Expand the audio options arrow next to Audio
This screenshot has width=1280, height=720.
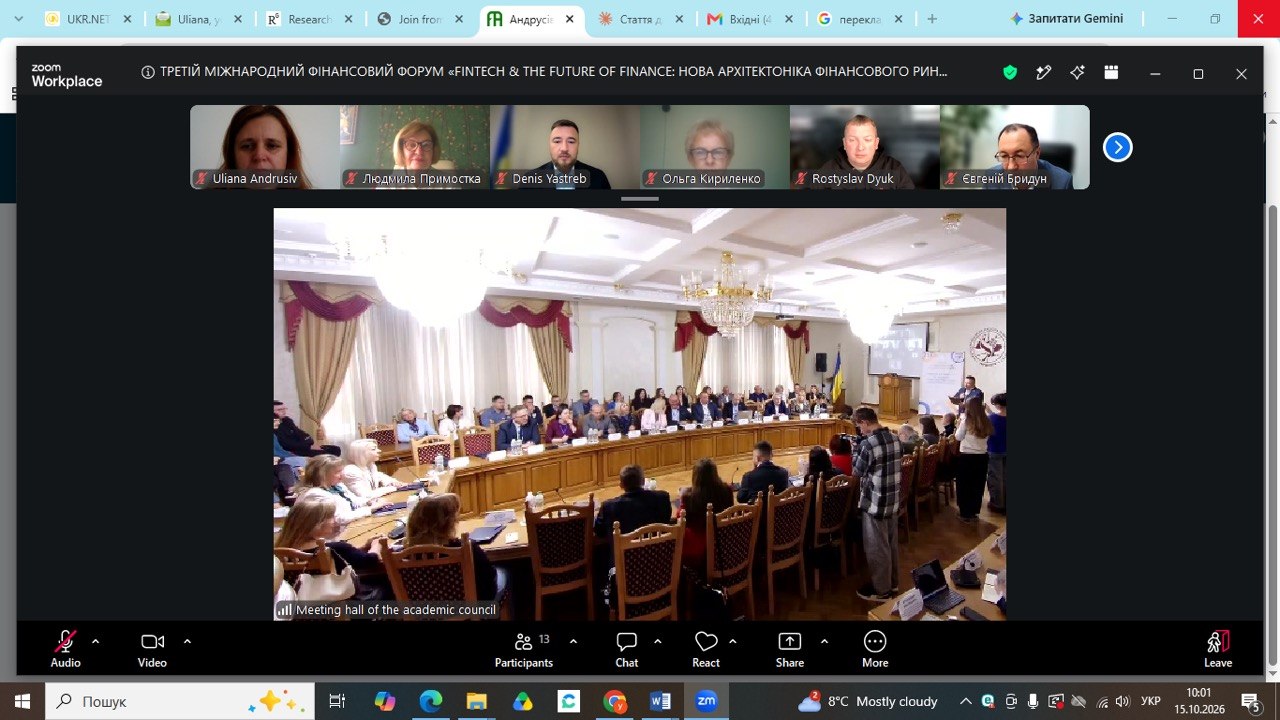click(x=96, y=642)
